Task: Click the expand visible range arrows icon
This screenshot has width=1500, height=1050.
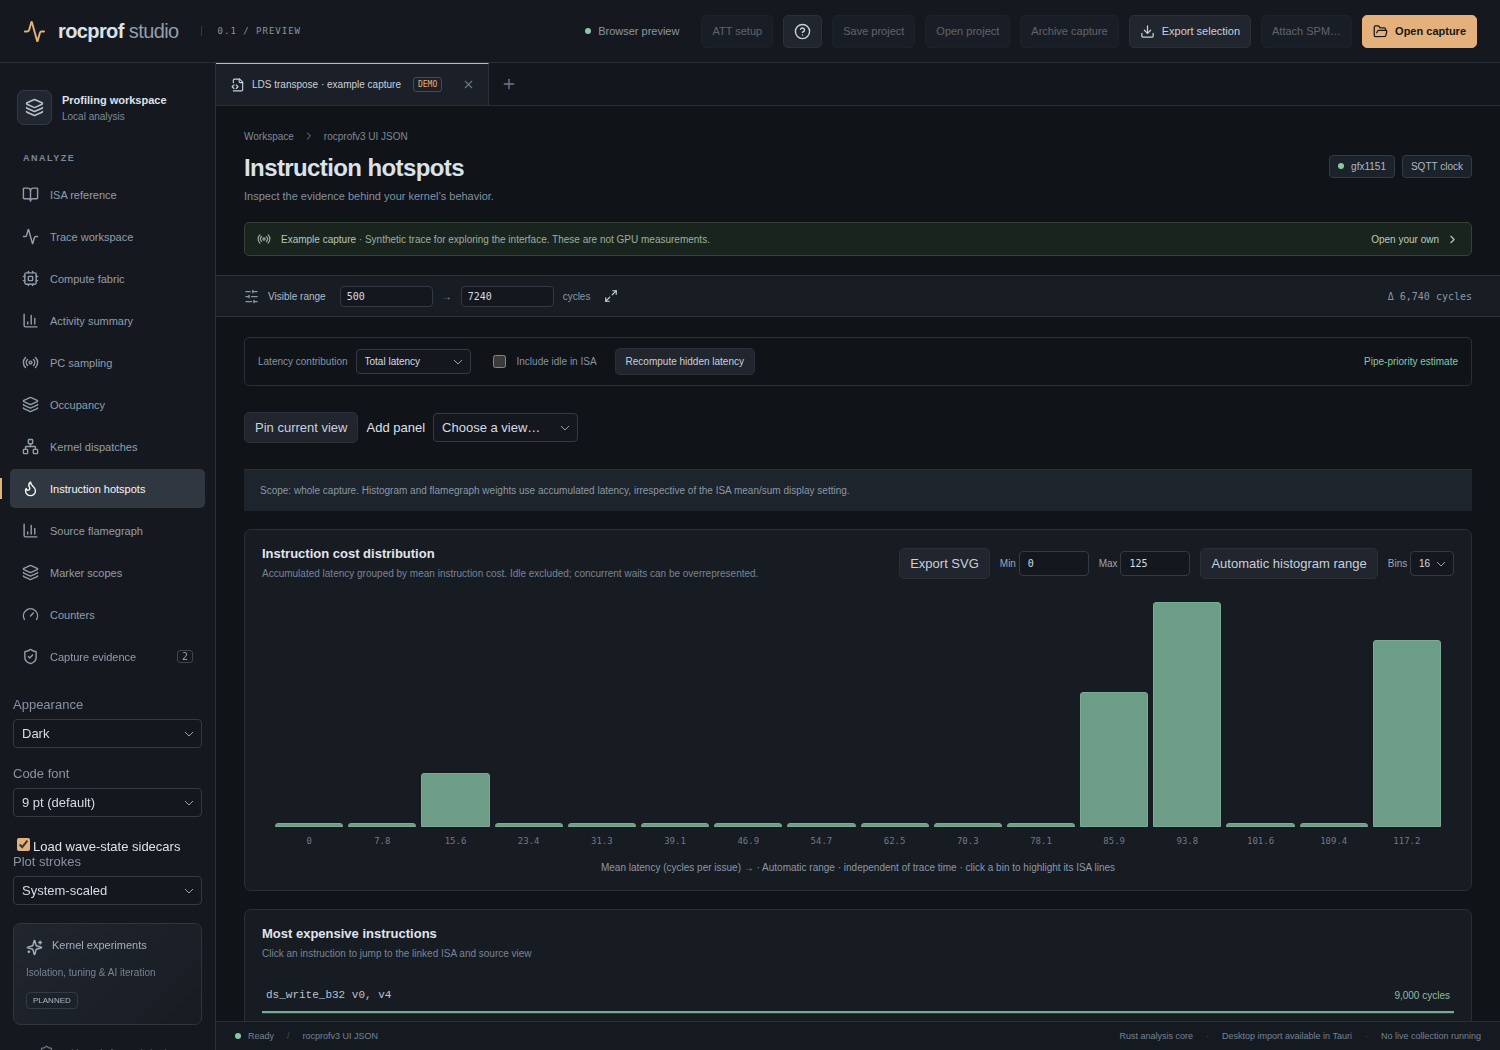Action: pyautogui.click(x=611, y=296)
